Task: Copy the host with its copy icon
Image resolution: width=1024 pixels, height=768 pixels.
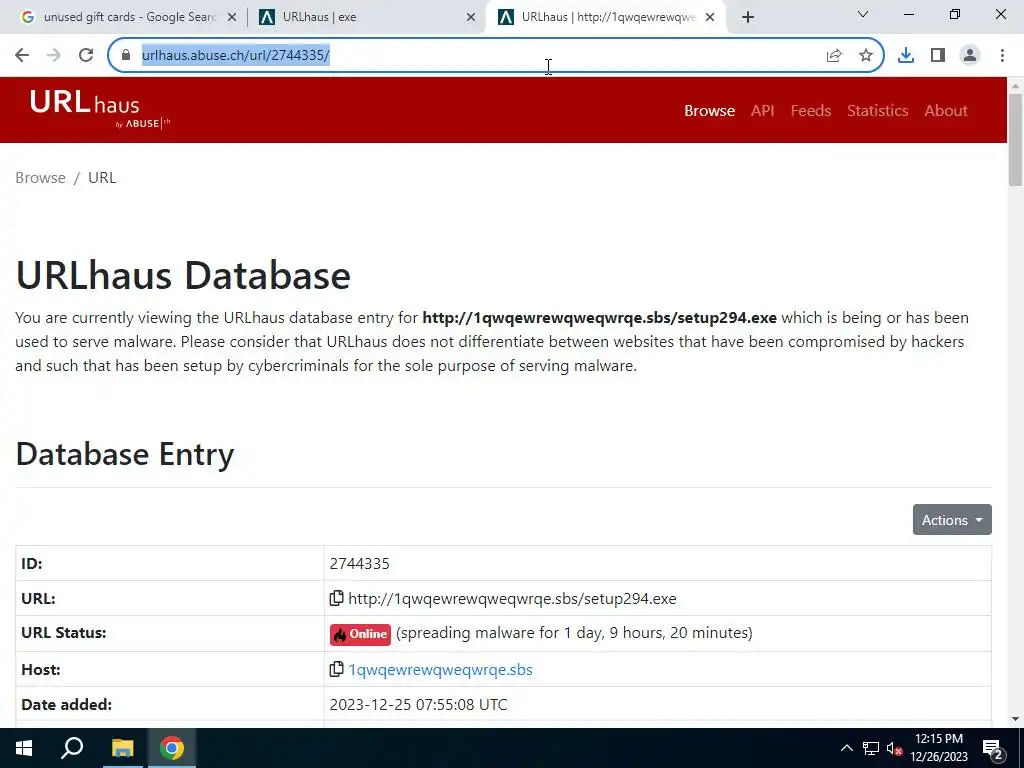Action: click(336, 669)
